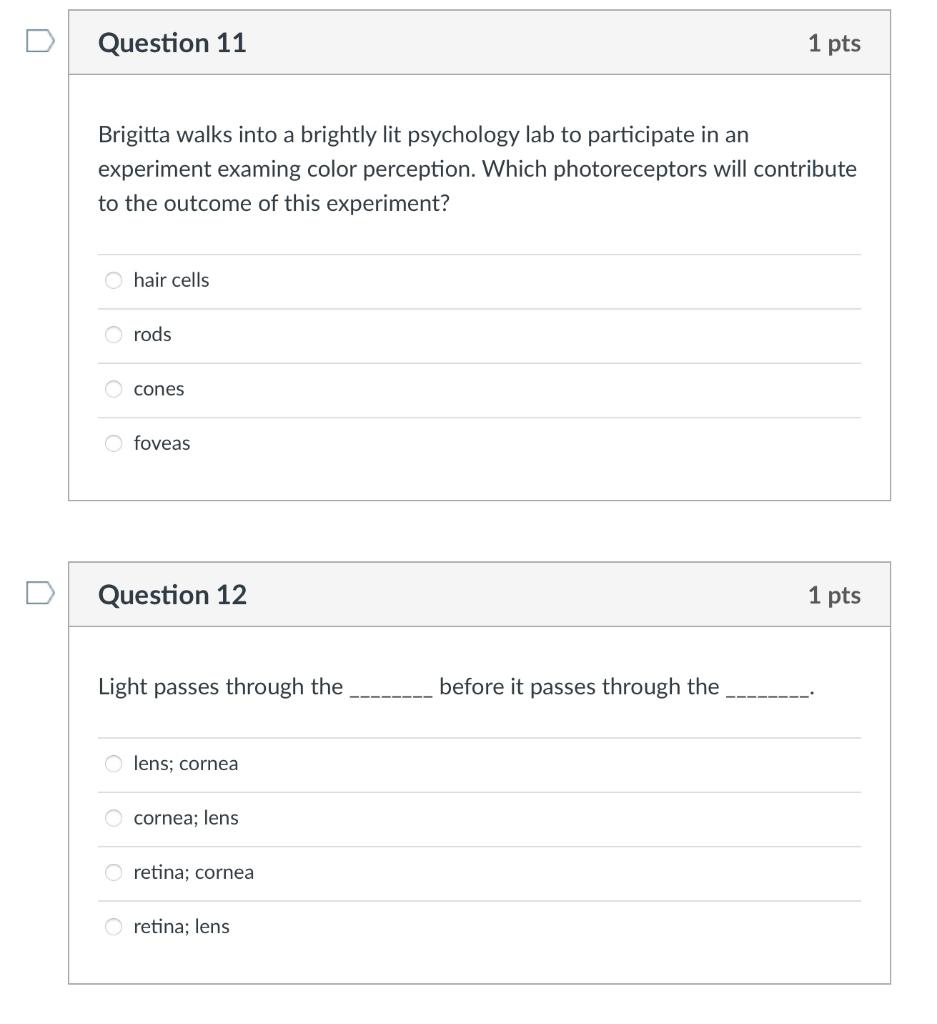Image resolution: width=937 pixels, height=1024 pixels.
Task: Select 'lens; cornea' radio button
Action: coord(114,763)
